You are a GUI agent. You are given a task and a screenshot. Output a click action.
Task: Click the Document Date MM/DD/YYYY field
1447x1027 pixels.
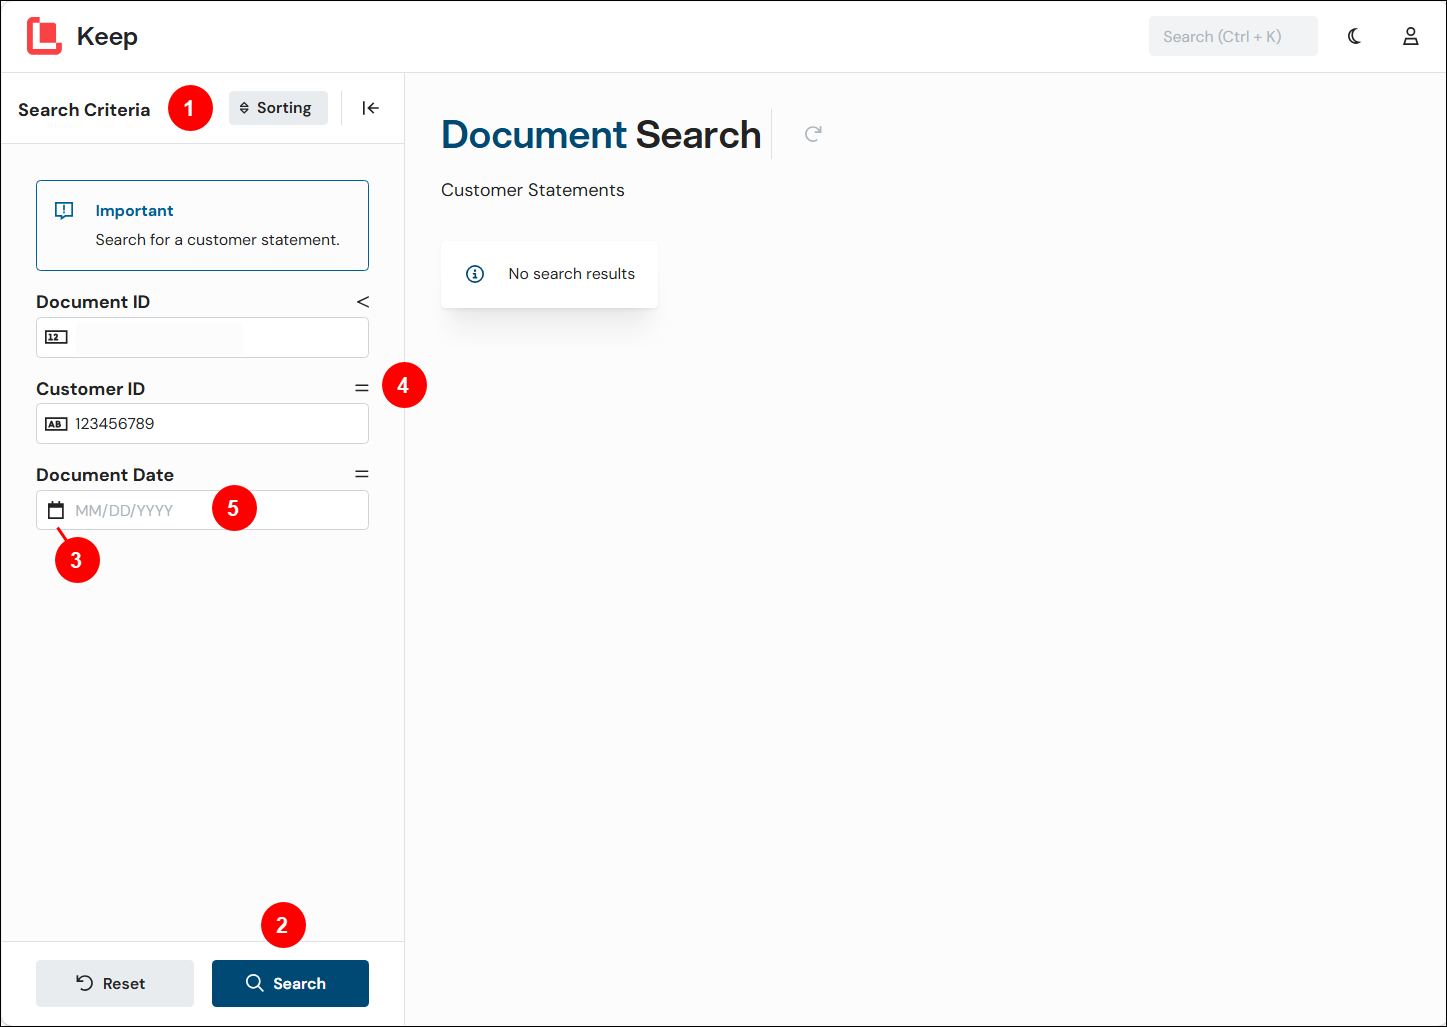click(x=202, y=510)
